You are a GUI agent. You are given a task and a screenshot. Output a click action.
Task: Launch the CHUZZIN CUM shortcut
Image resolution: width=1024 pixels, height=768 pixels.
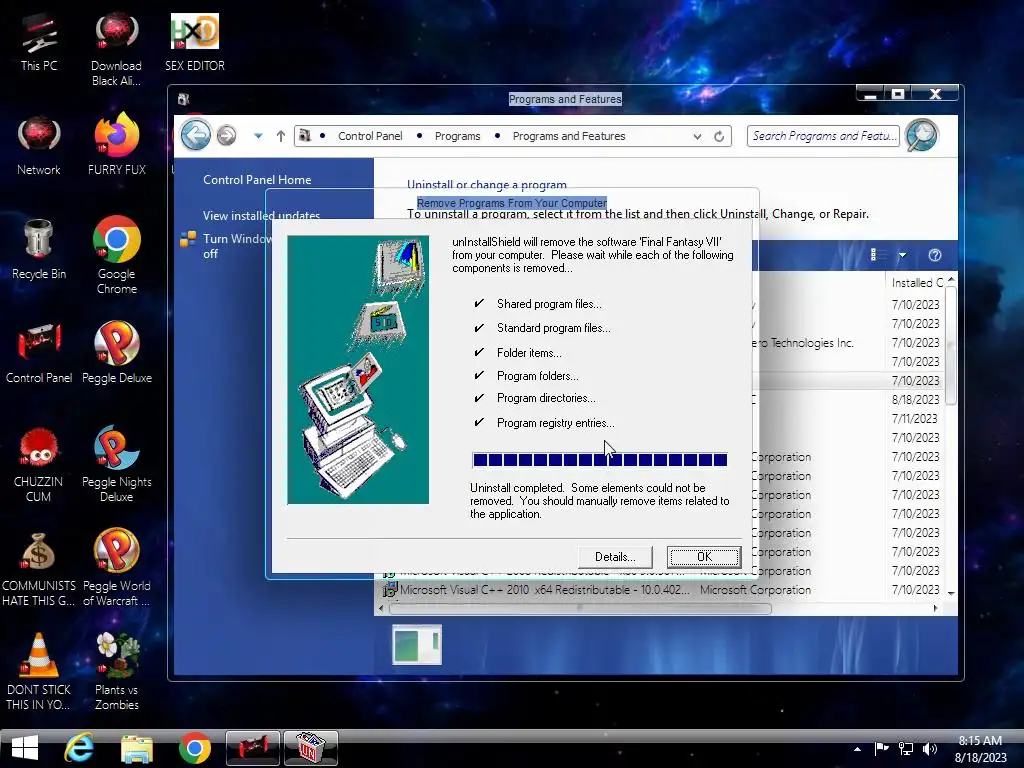(39, 465)
